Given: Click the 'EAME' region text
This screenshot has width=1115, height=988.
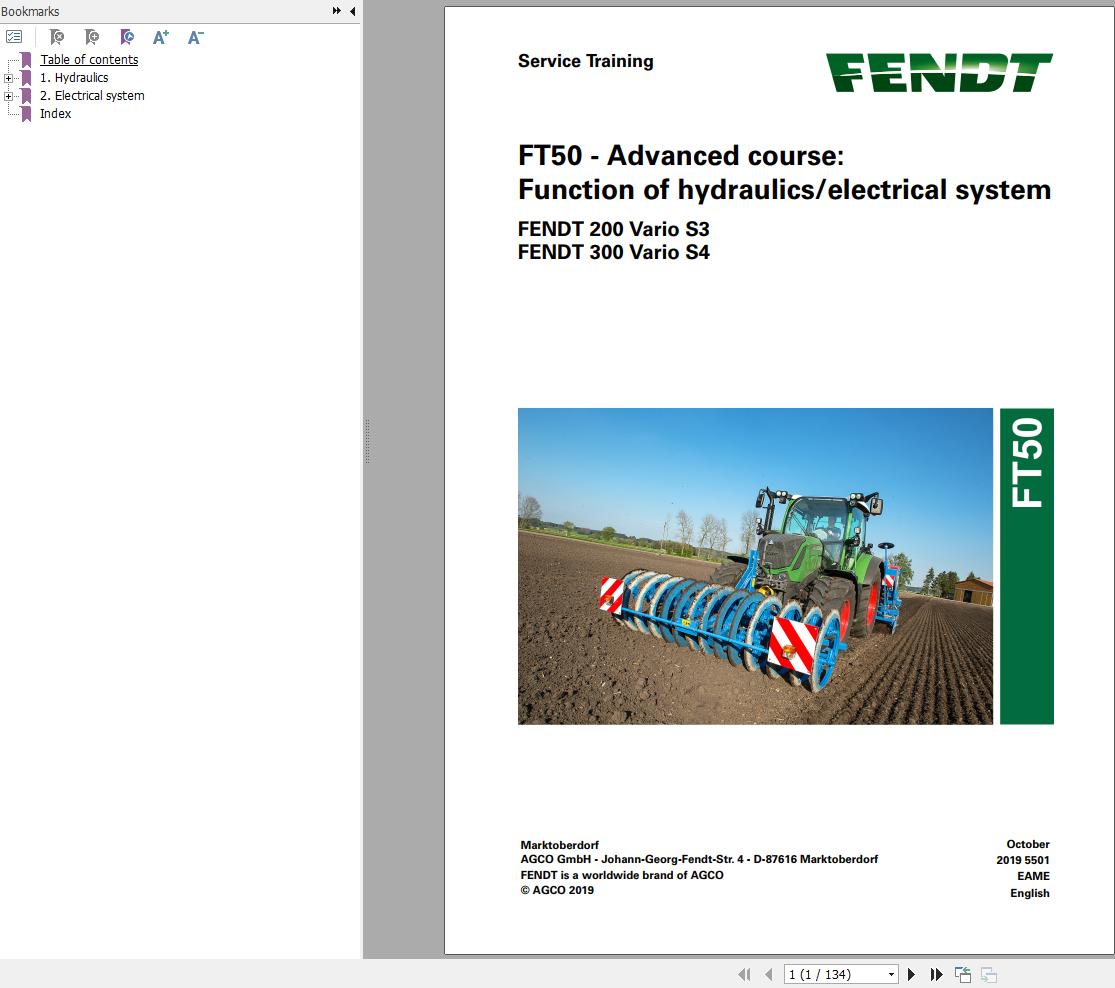Looking at the screenshot, I should (1033, 876).
